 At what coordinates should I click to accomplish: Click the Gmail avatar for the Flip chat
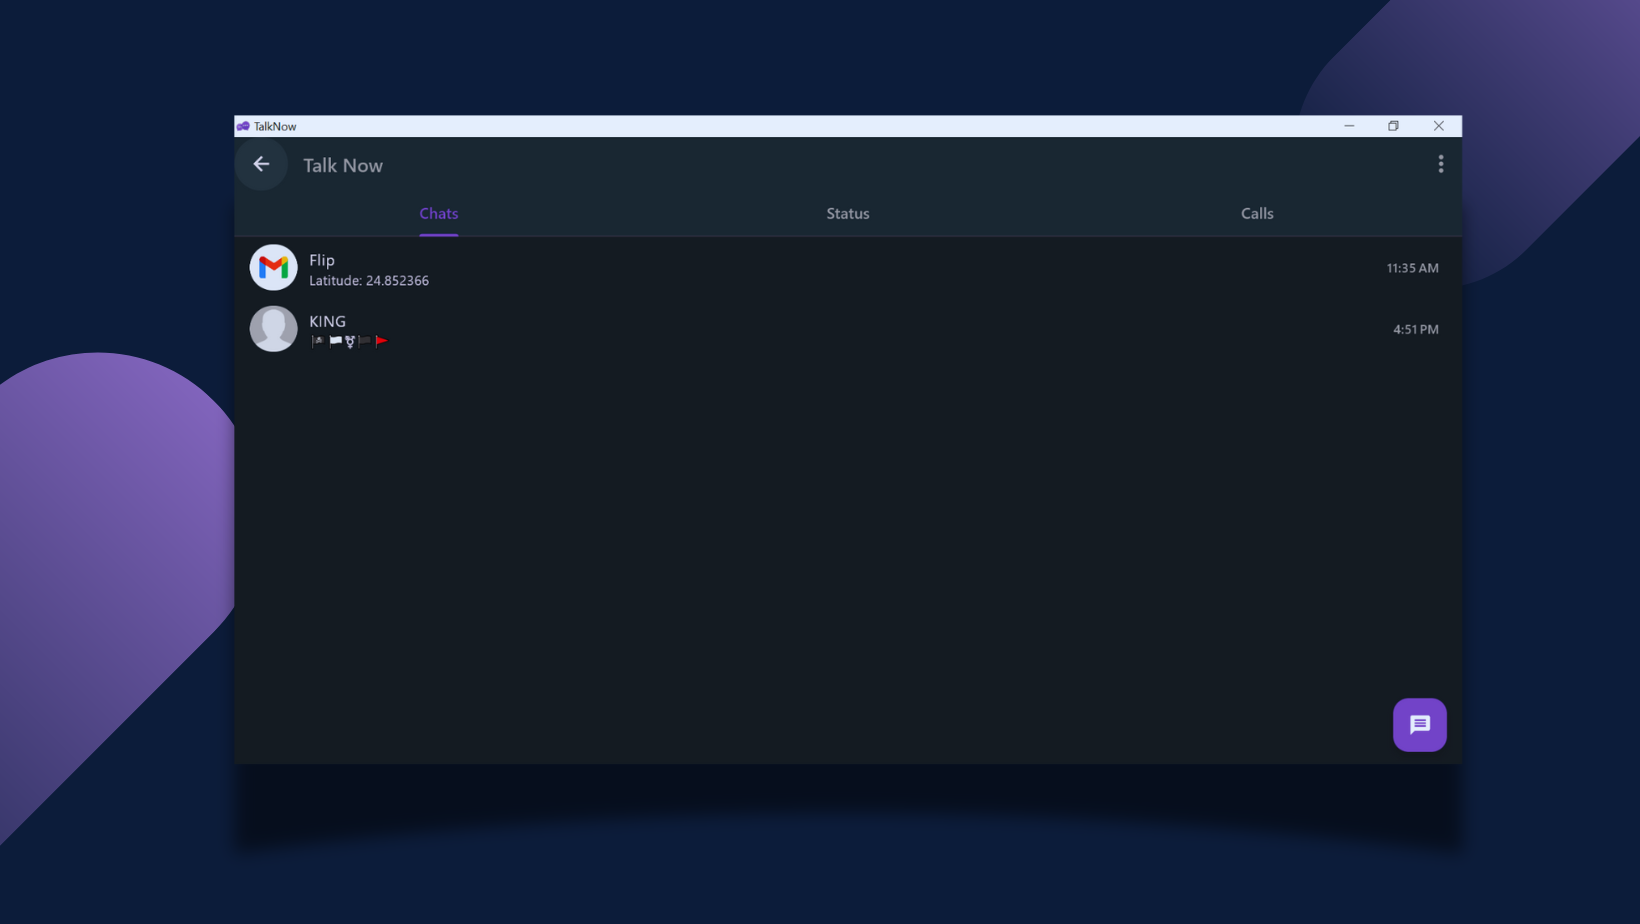[273, 267]
